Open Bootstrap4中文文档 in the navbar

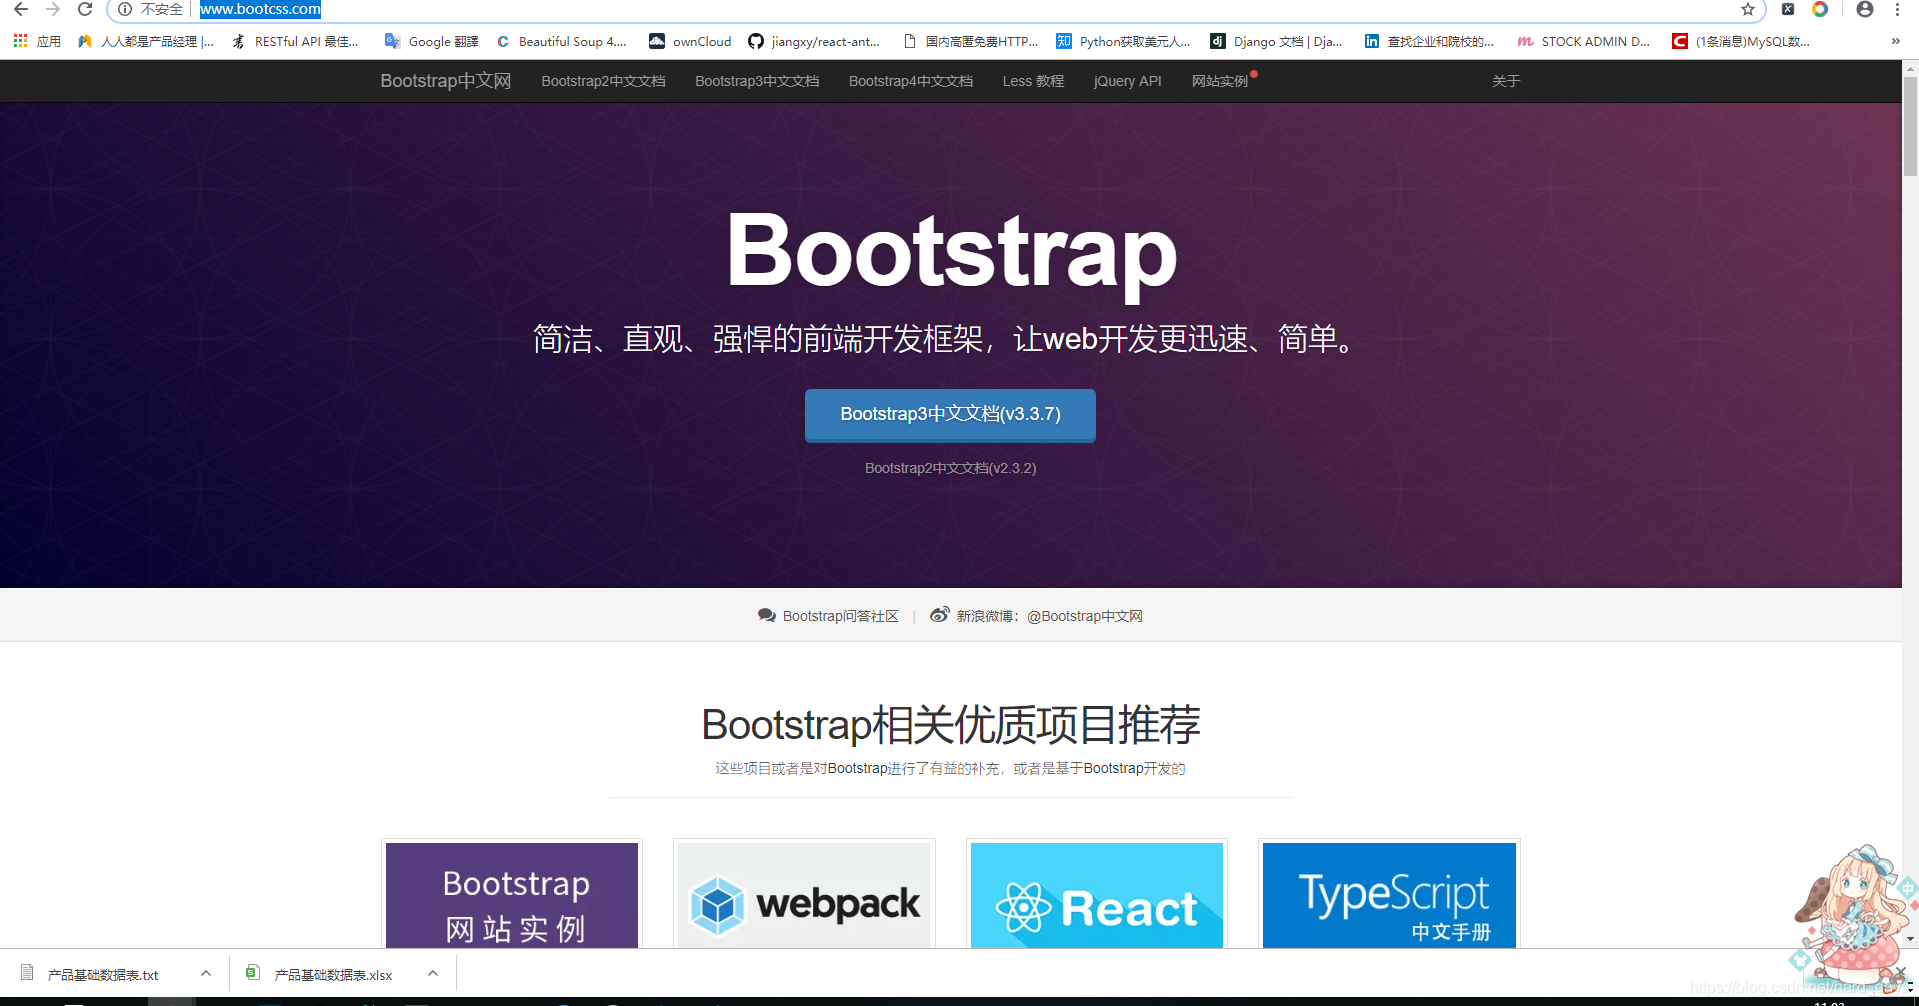tap(911, 81)
